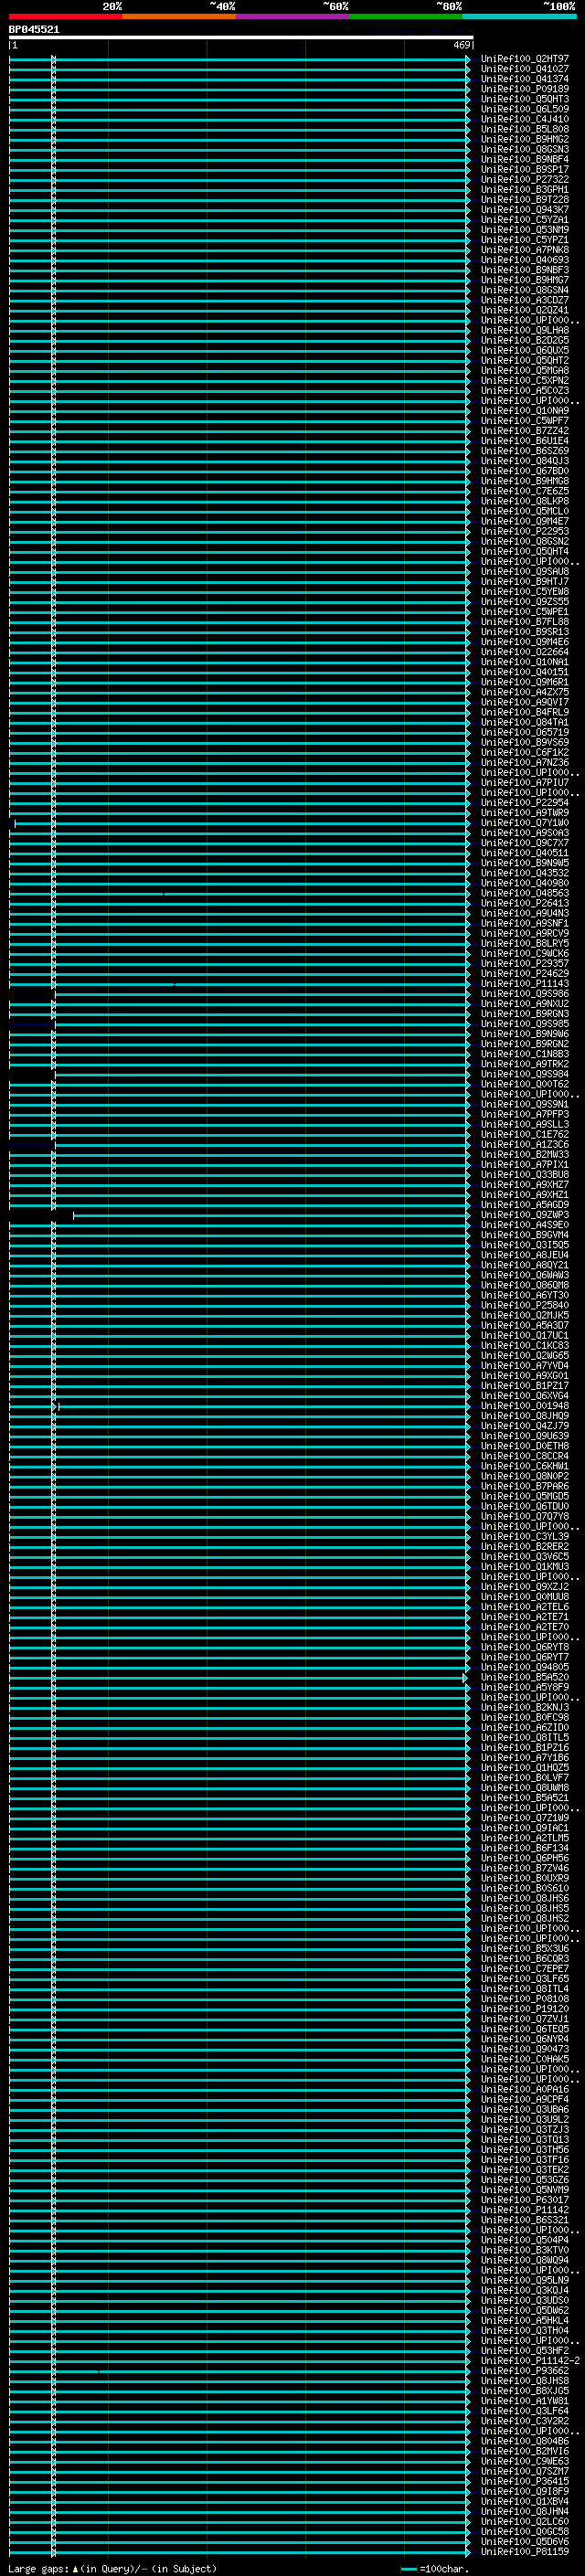
Task: Select the UniRef100_Q43532 label
Action: (x=524, y=873)
